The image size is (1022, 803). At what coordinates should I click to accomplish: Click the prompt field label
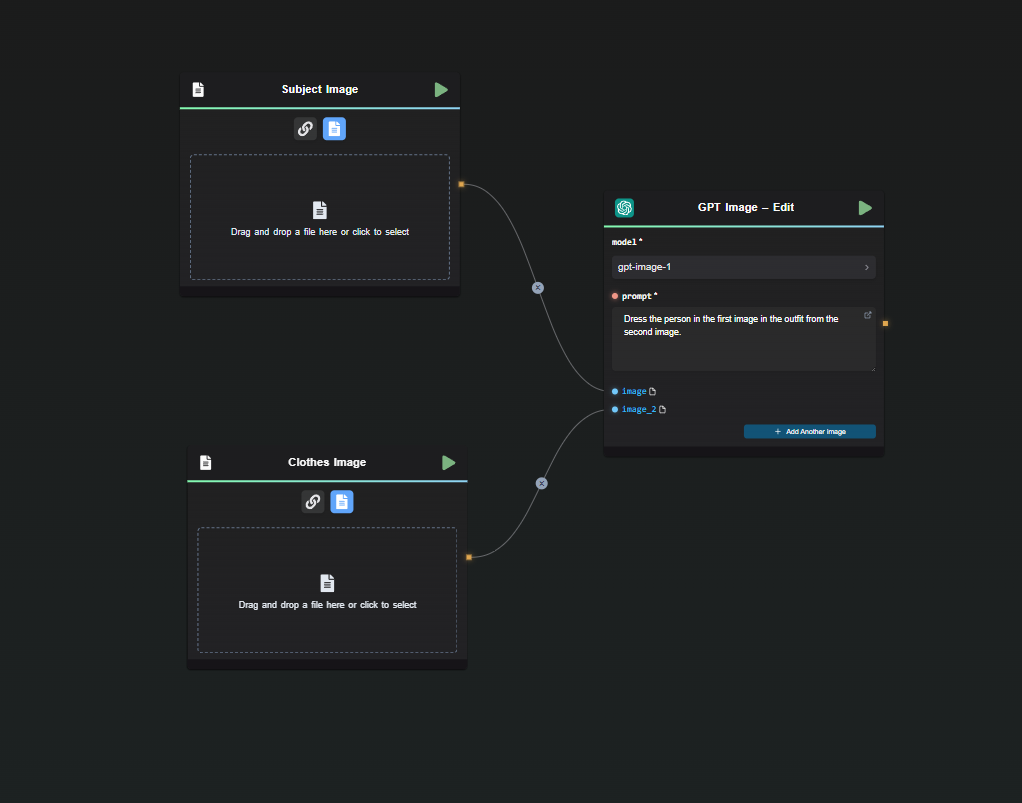637,296
